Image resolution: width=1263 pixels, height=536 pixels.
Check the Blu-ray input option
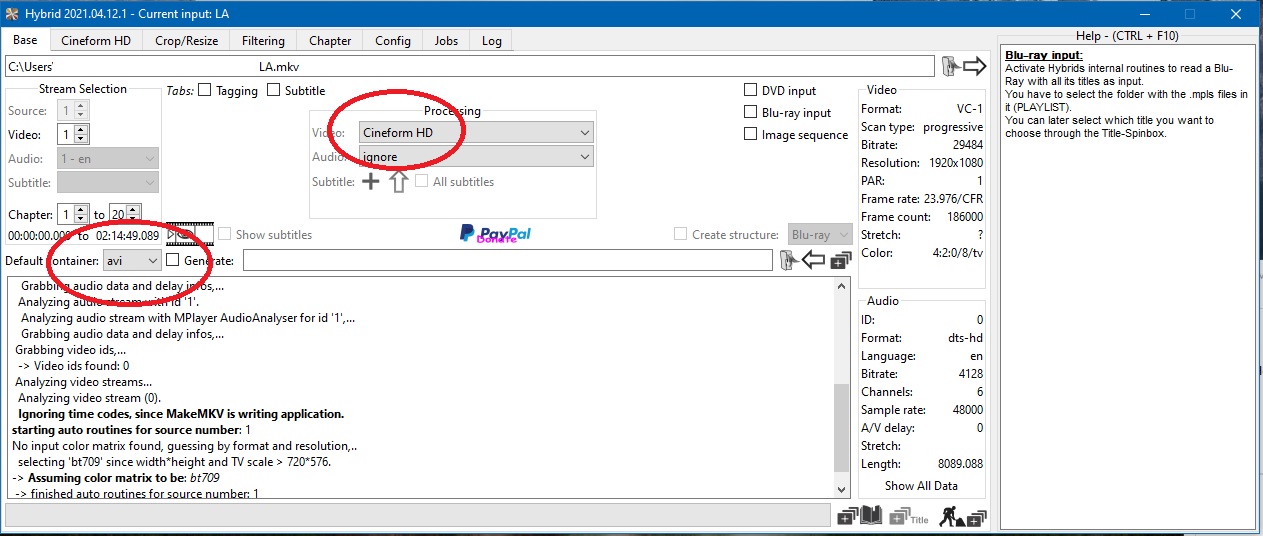coord(750,112)
